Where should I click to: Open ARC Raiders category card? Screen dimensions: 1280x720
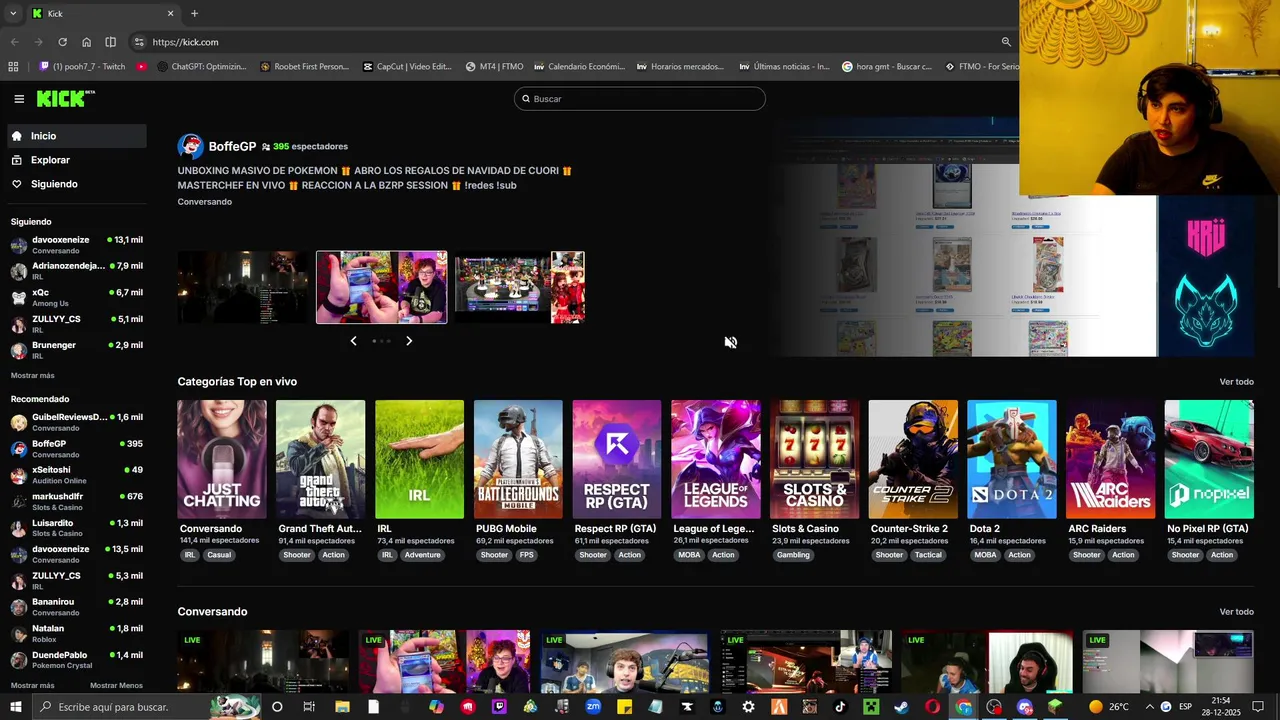(x=1110, y=459)
